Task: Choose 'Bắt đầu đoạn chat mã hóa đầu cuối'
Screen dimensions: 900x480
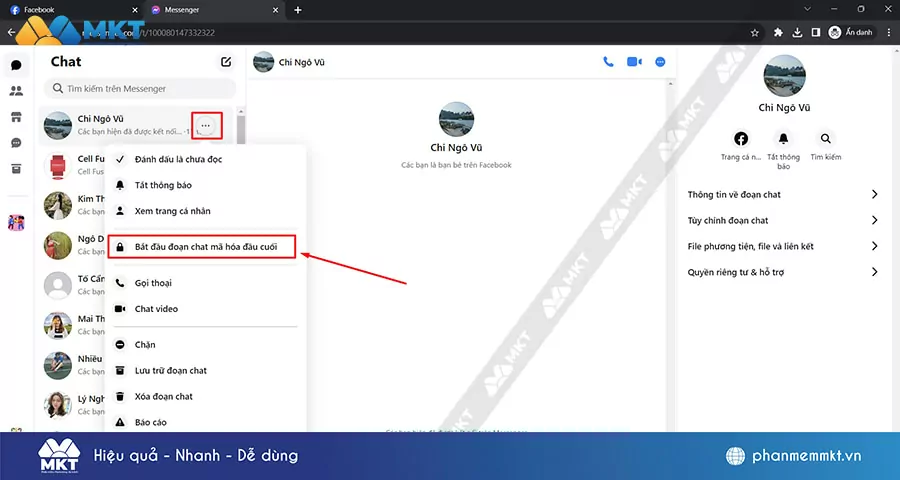Action: click(x=202, y=247)
